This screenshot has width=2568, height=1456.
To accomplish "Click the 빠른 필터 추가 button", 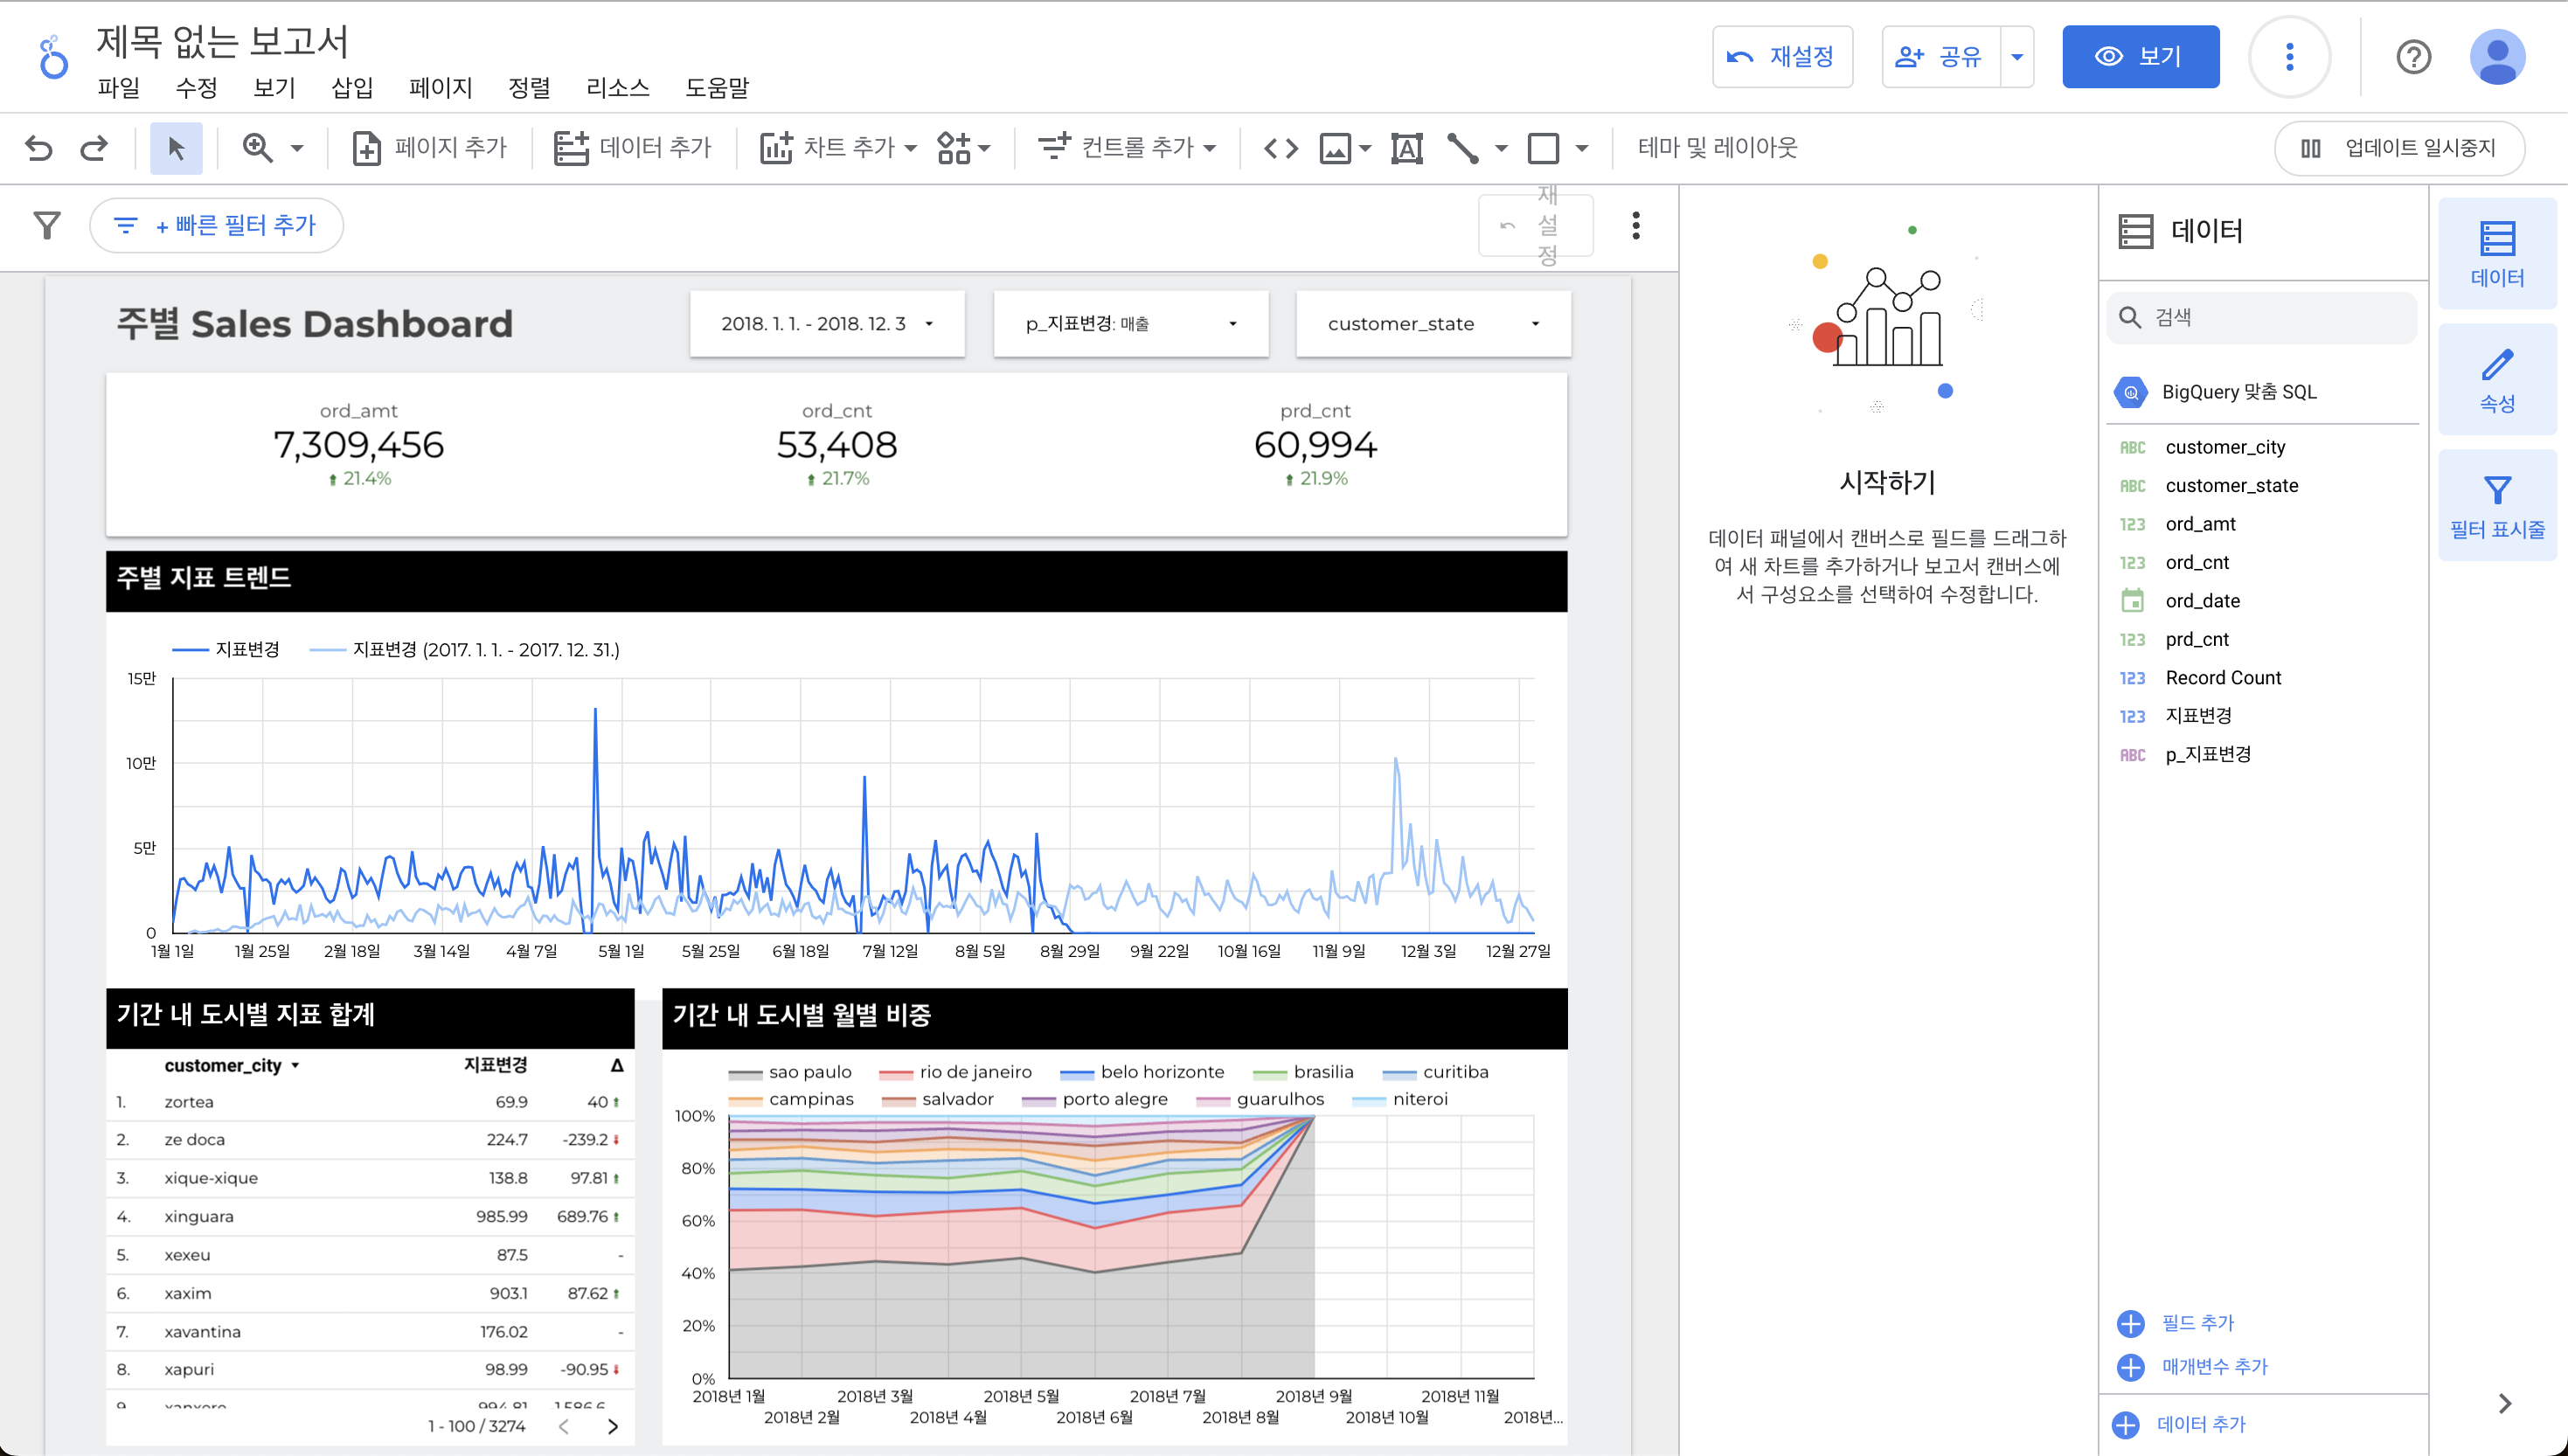I will click(x=217, y=225).
